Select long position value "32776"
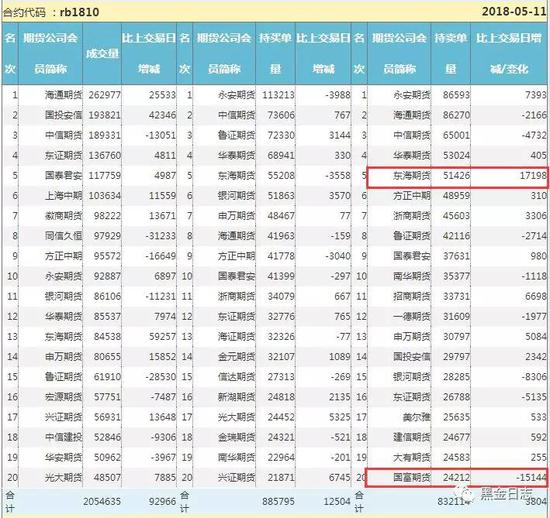Screen dimensions: 550x518 [281, 316]
